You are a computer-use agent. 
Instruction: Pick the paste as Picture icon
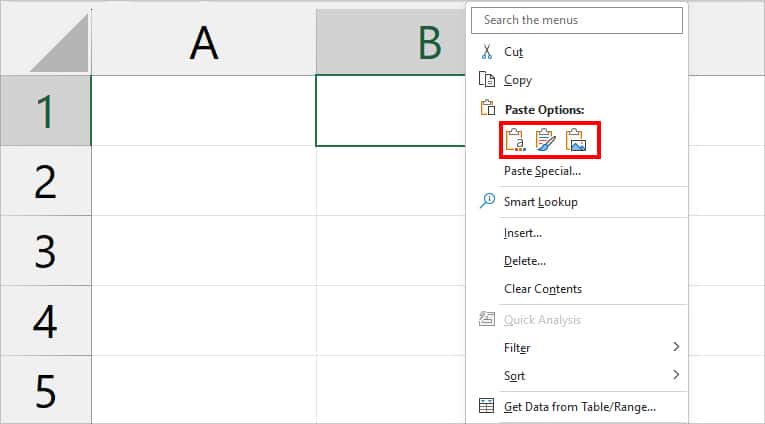click(576, 140)
